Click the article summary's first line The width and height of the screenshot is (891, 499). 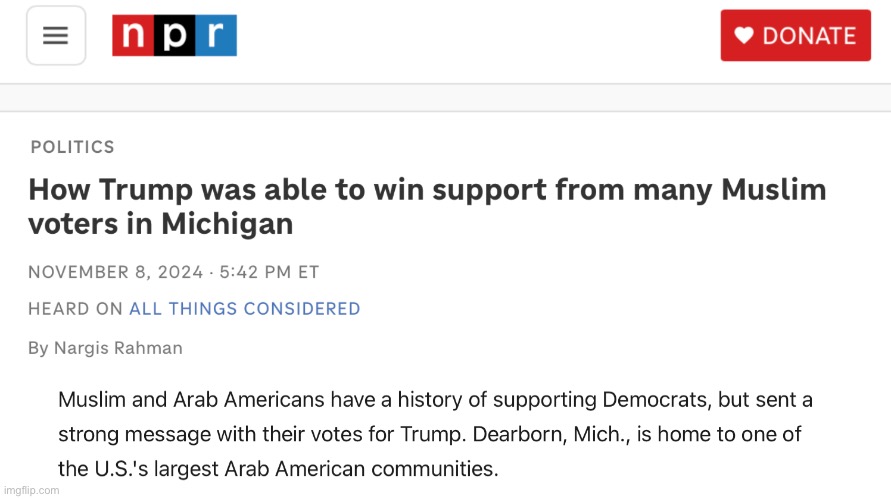click(435, 400)
